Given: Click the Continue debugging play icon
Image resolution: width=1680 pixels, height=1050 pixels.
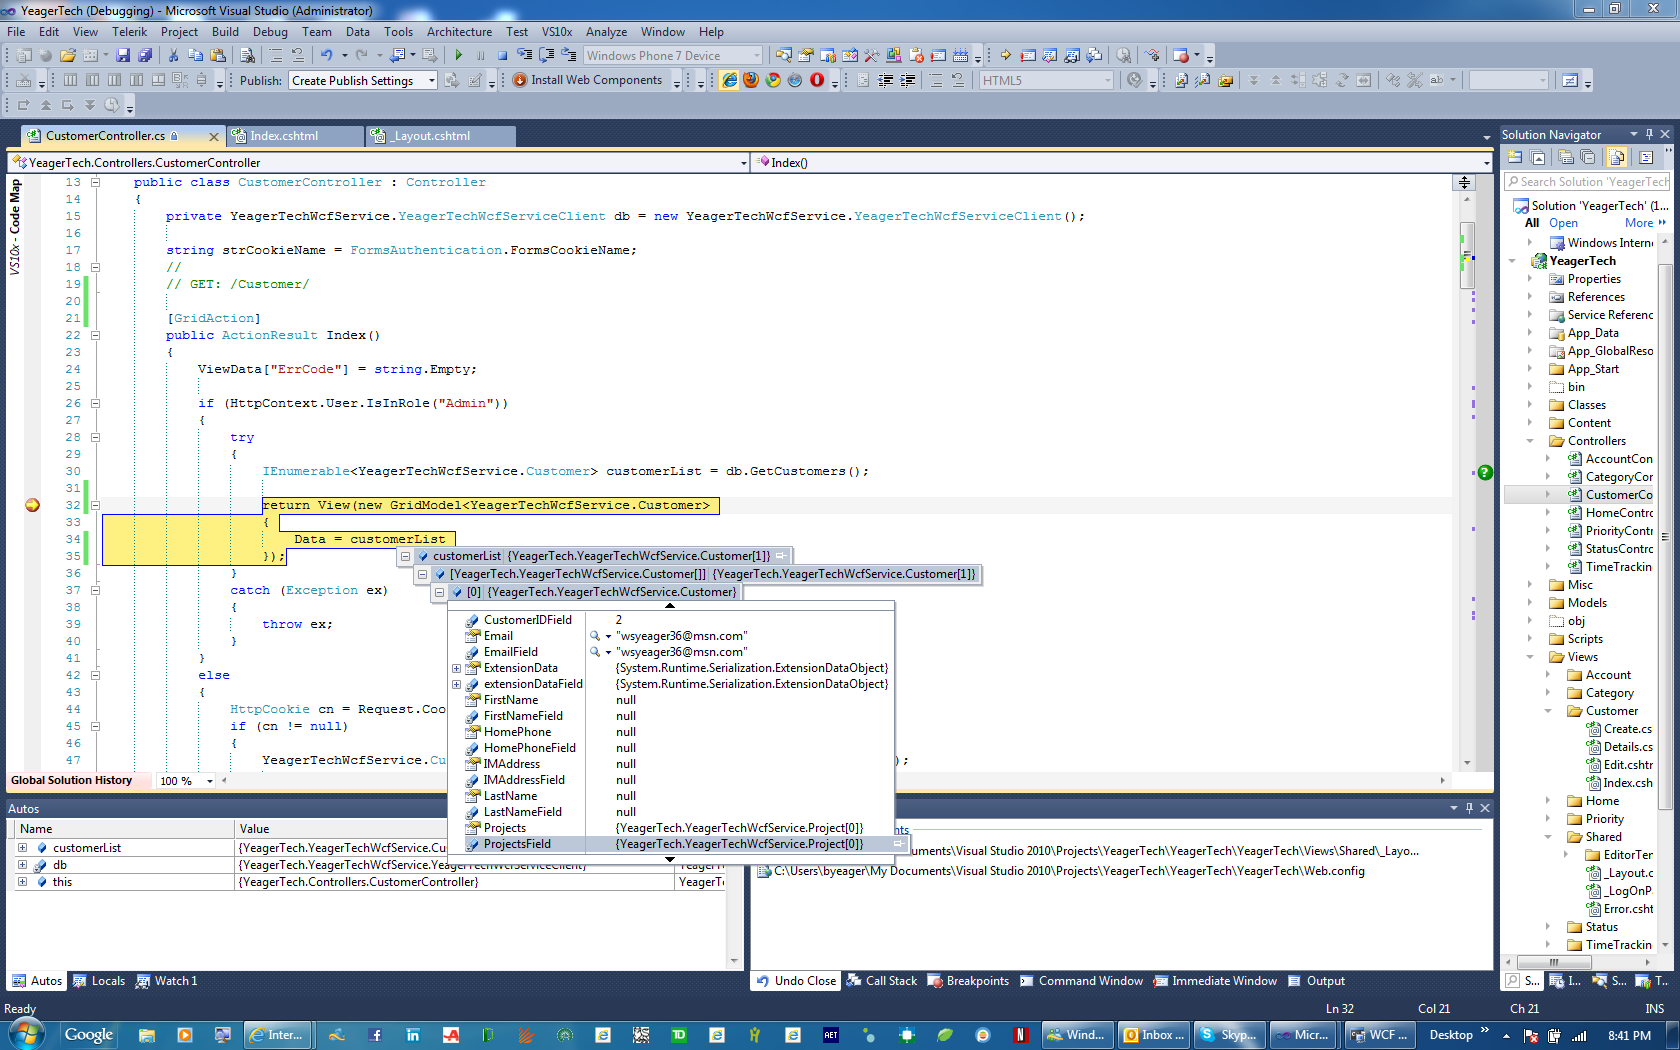Looking at the screenshot, I should 458,56.
